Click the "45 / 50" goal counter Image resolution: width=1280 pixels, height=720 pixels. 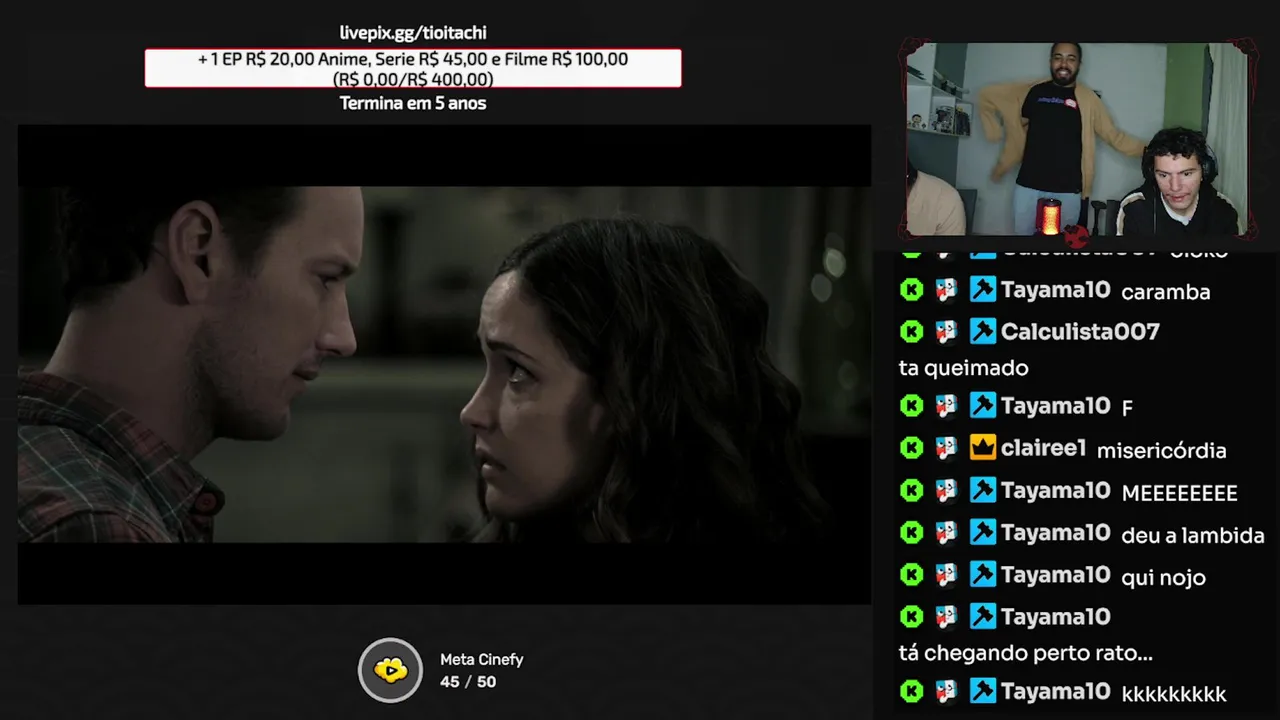468,682
